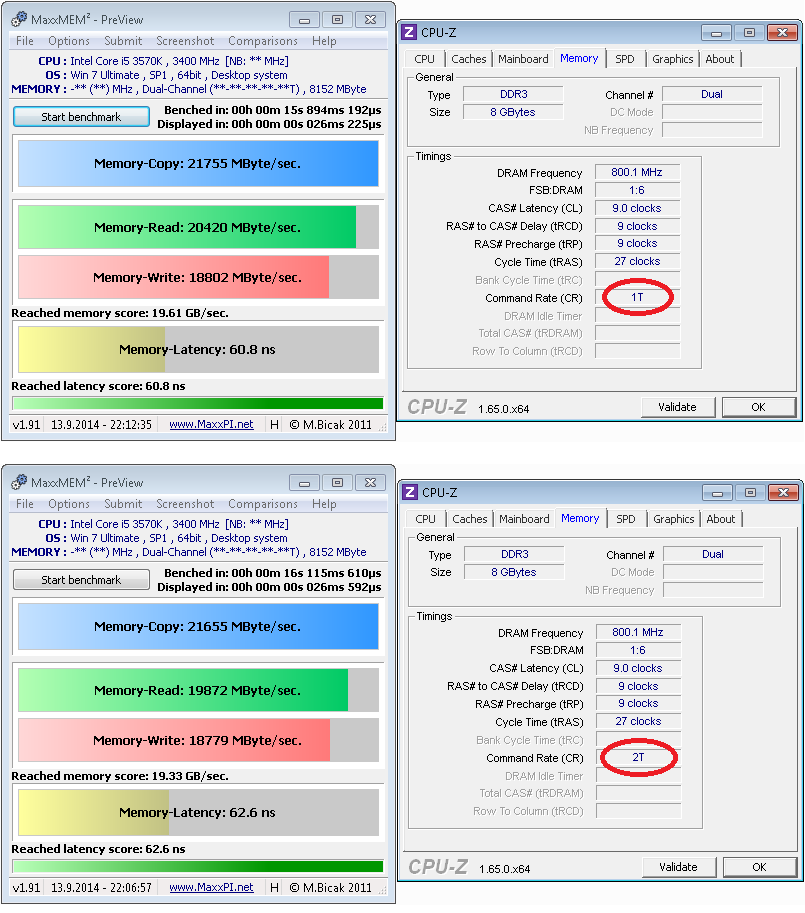
Task: Open the Screenshot menu in the top MaxxMEM window
Action: pyautogui.click(x=185, y=41)
